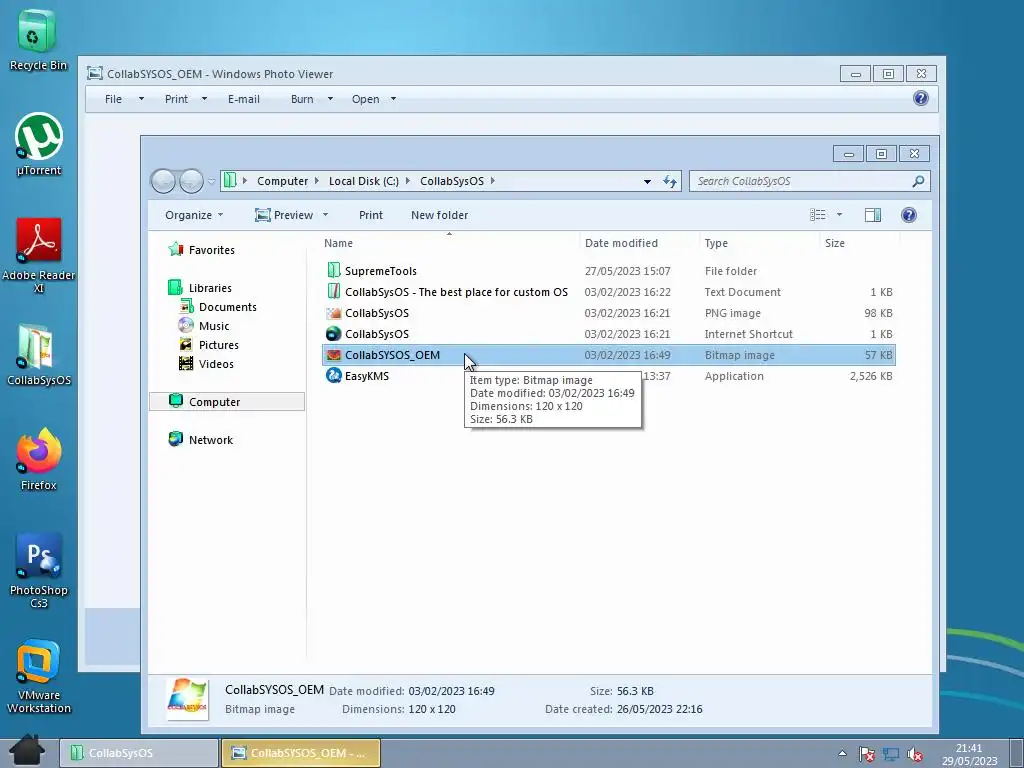Click the Forward navigation button
The width and height of the screenshot is (1024, 768).
191,181
